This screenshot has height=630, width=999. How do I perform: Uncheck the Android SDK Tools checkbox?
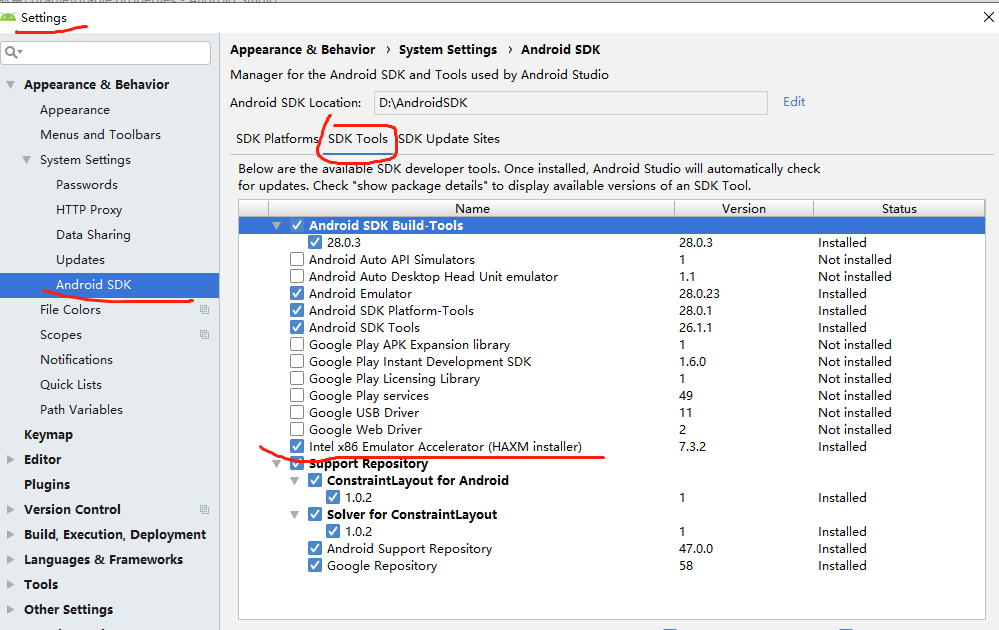pyautogui.click(x=297, y=327)
